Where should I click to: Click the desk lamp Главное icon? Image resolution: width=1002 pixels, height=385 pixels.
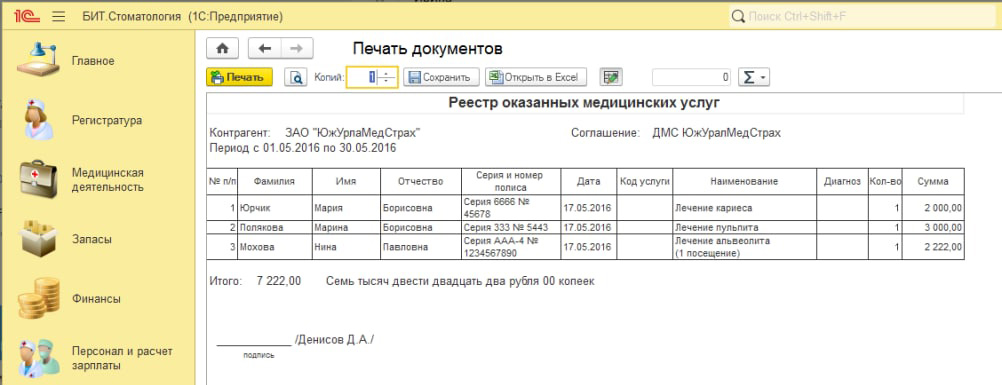tap(38, 60)
